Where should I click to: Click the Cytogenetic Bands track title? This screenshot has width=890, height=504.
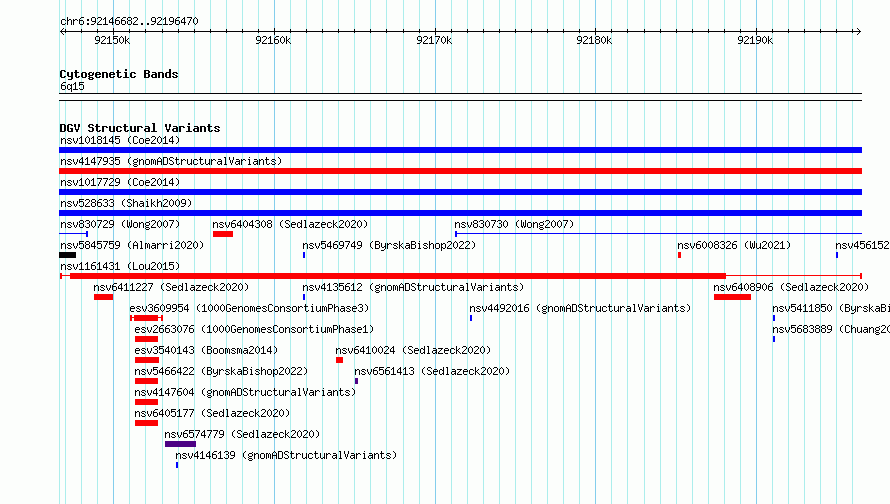coord(119,74)
